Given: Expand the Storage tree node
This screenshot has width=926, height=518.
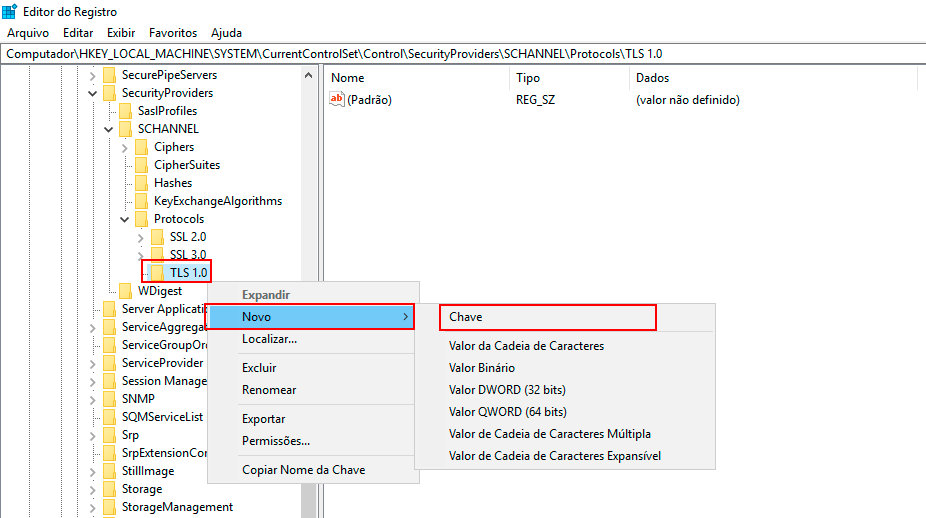Looking at the screenshot, I should pyautogui.click(x=92, y=490).
